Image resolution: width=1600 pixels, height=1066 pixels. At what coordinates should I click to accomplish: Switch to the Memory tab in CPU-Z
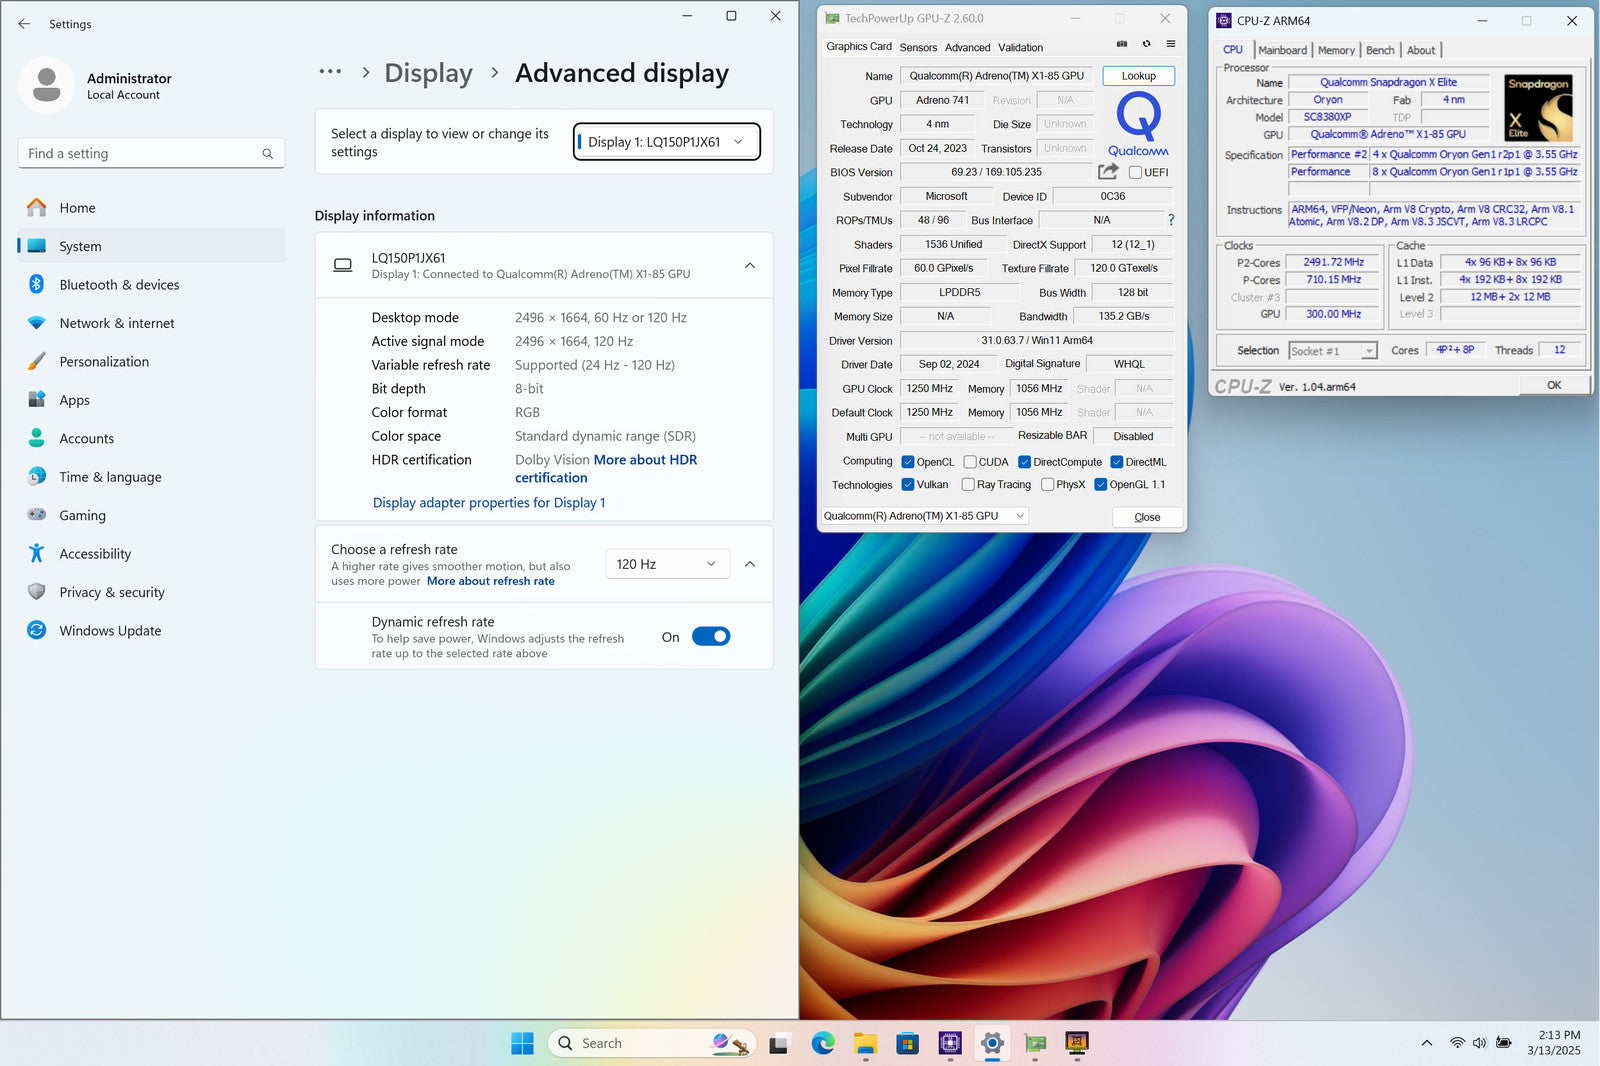coord(1336,50)
